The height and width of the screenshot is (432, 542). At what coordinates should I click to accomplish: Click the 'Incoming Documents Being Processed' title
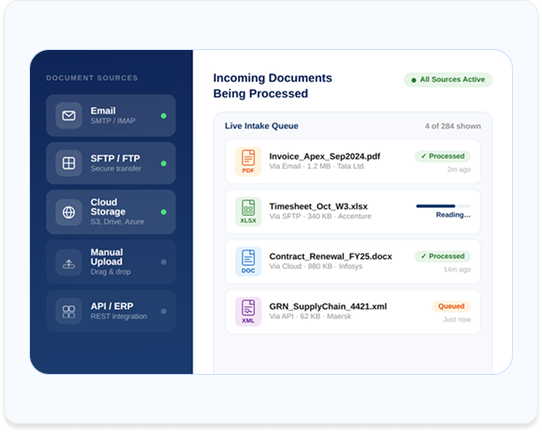click(x=273, y=86)
